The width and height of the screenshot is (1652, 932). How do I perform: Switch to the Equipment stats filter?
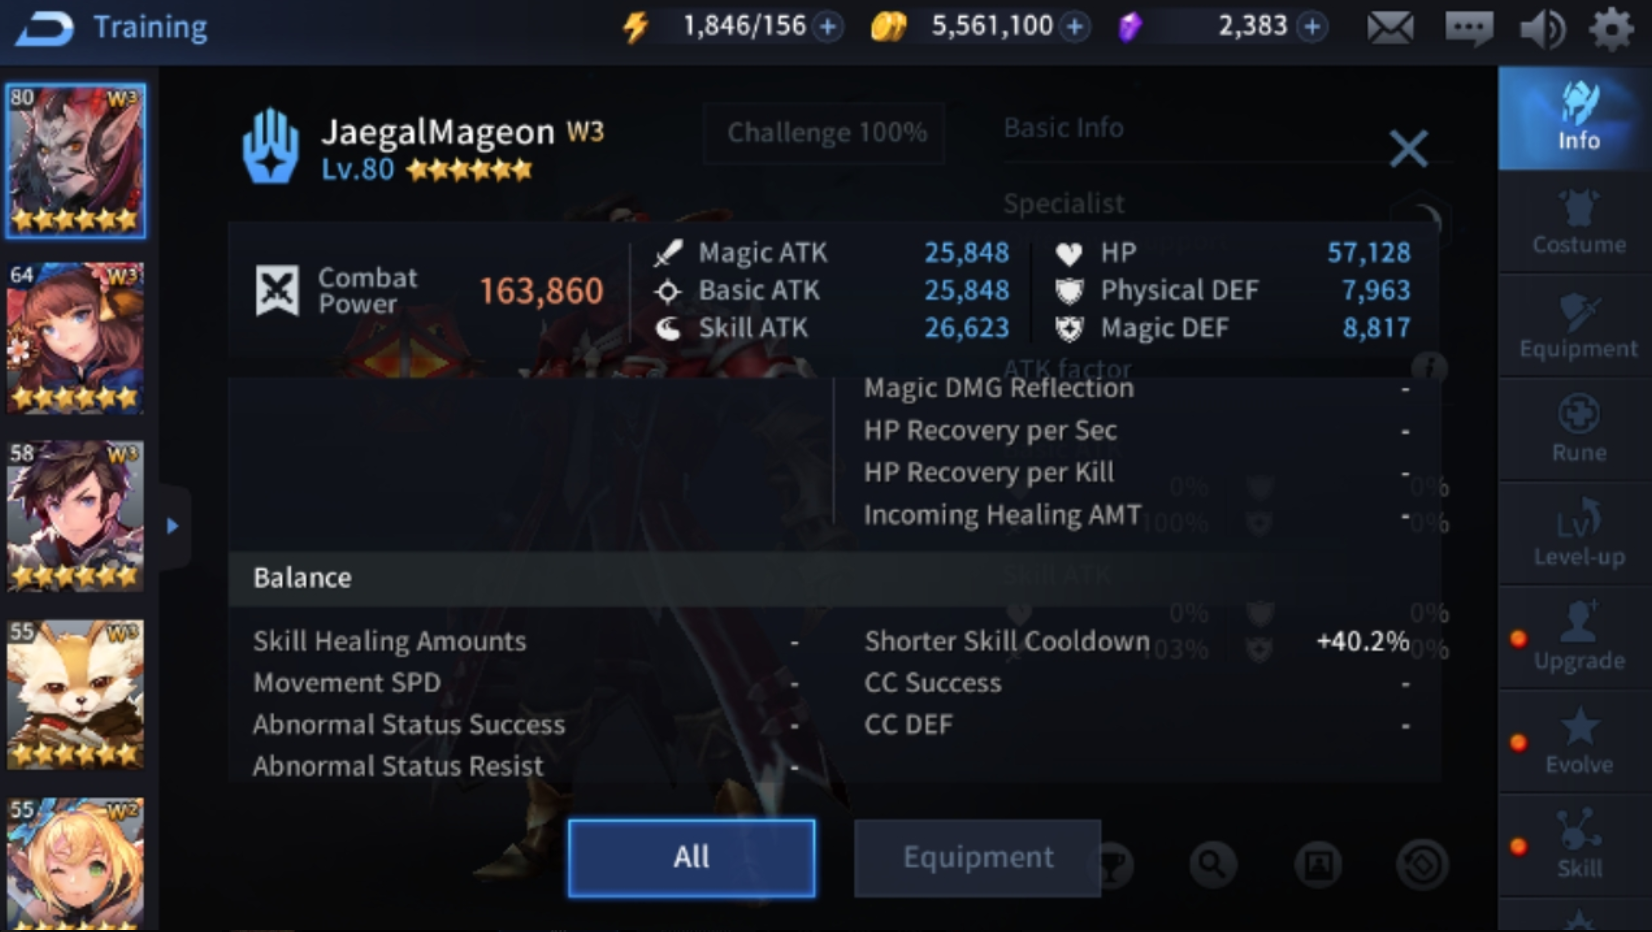[x=978, y=857]
